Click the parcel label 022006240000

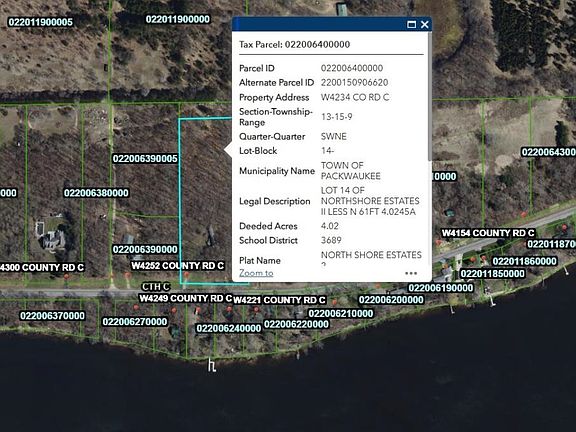tap(228, 328)
